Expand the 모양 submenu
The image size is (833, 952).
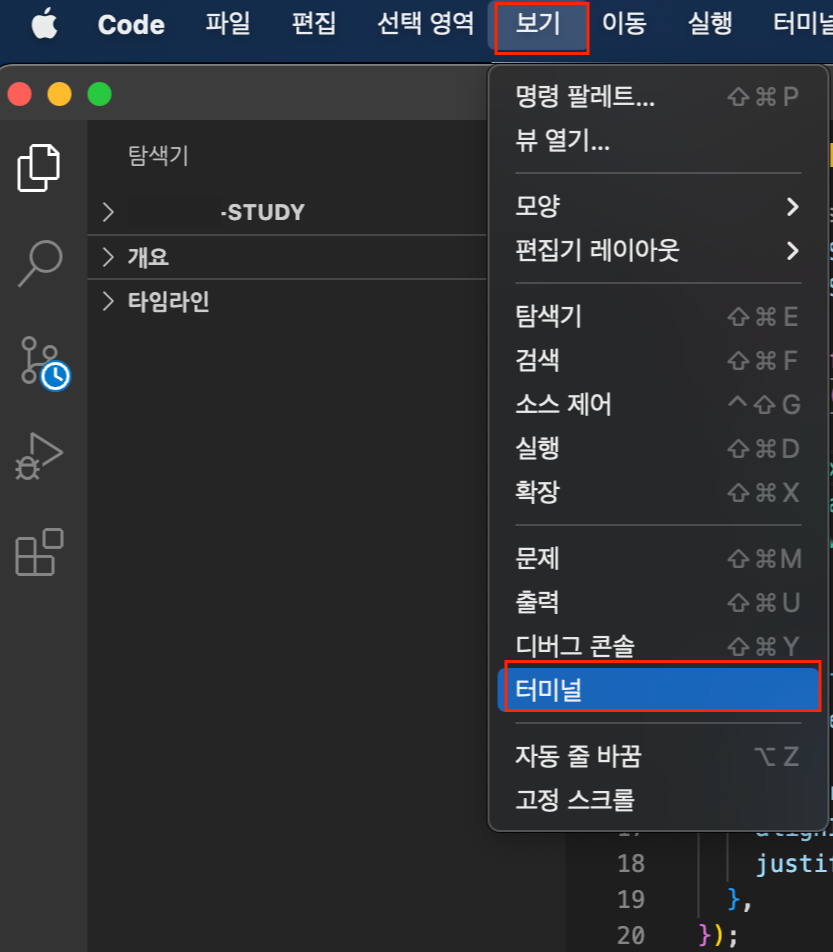click(658, 206)
